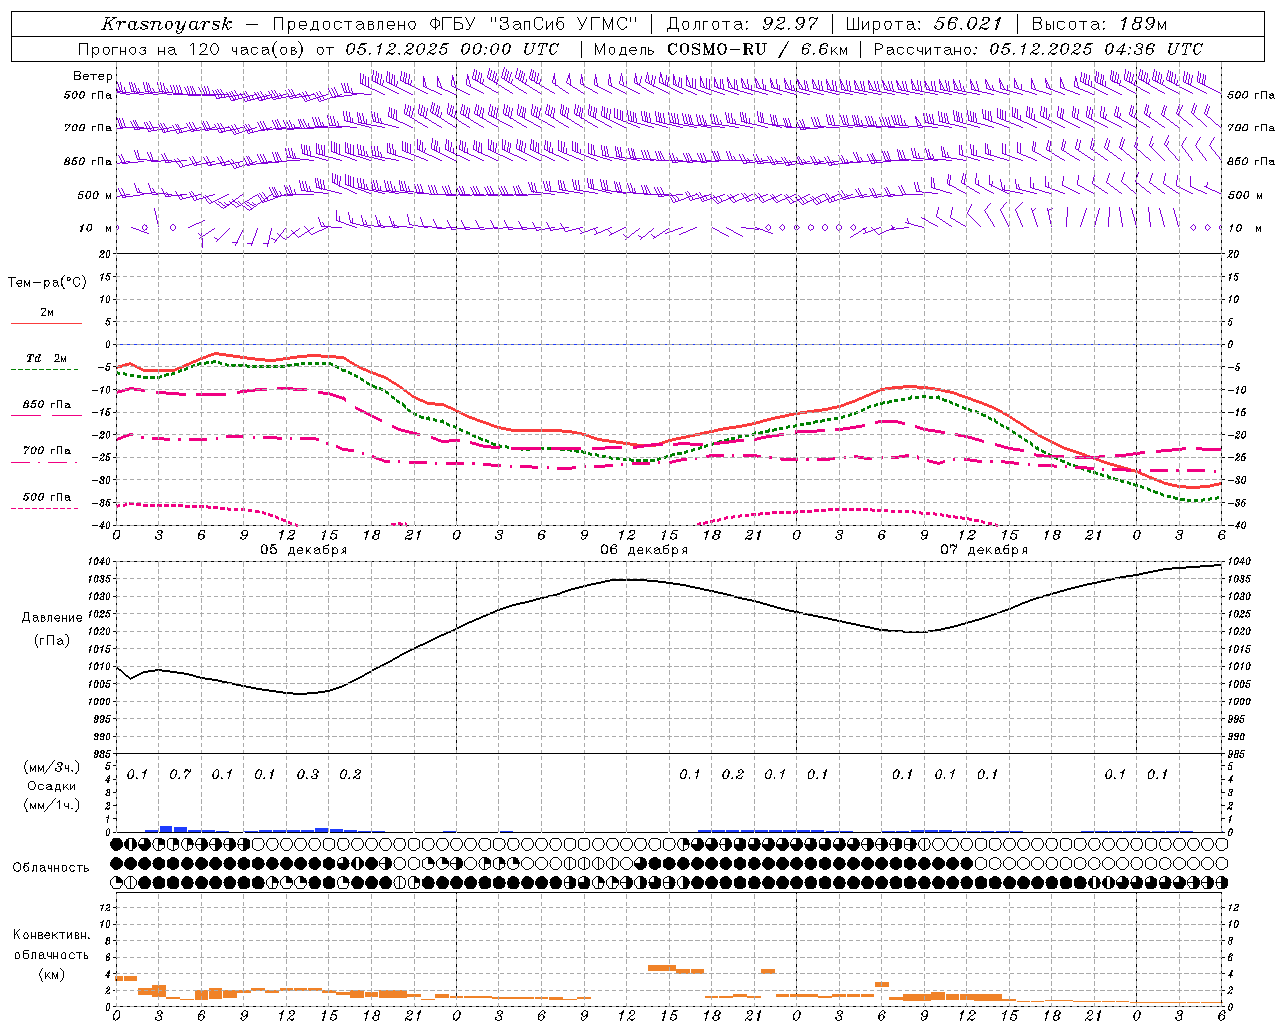
Task: Click the Krasnoyarsk station title
Action: tap(167, 24)
